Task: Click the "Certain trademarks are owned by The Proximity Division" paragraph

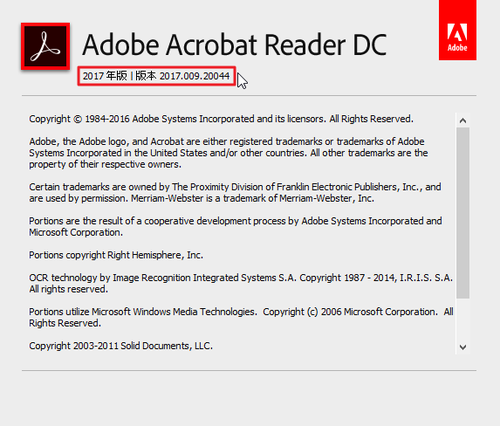Action: (235, 193)
